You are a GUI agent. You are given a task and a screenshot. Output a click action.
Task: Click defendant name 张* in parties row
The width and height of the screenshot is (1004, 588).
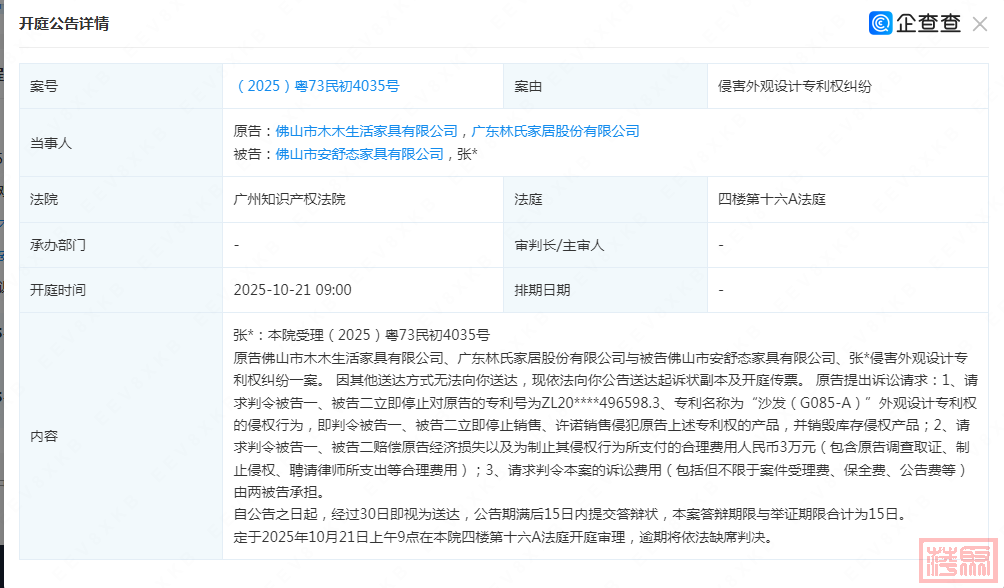click(467, 154)
